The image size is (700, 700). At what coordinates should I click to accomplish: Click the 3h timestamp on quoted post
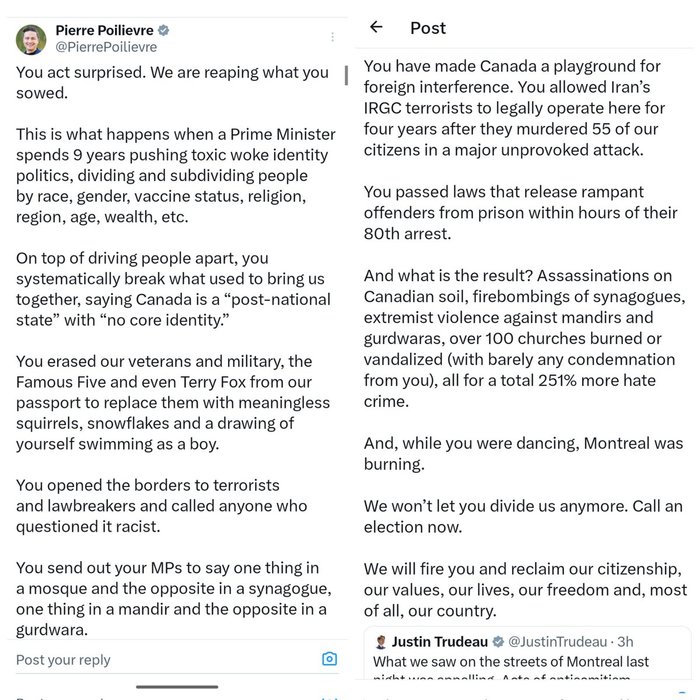(x=625, y=642)
